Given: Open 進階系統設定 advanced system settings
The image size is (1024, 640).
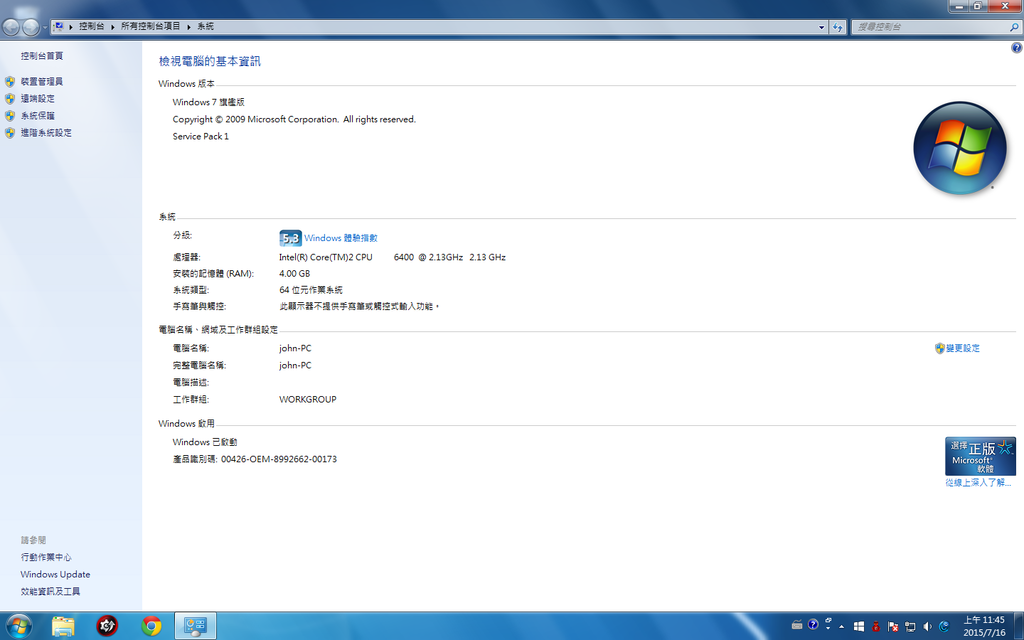Looking at the screenshot, I should click(45, 132).
